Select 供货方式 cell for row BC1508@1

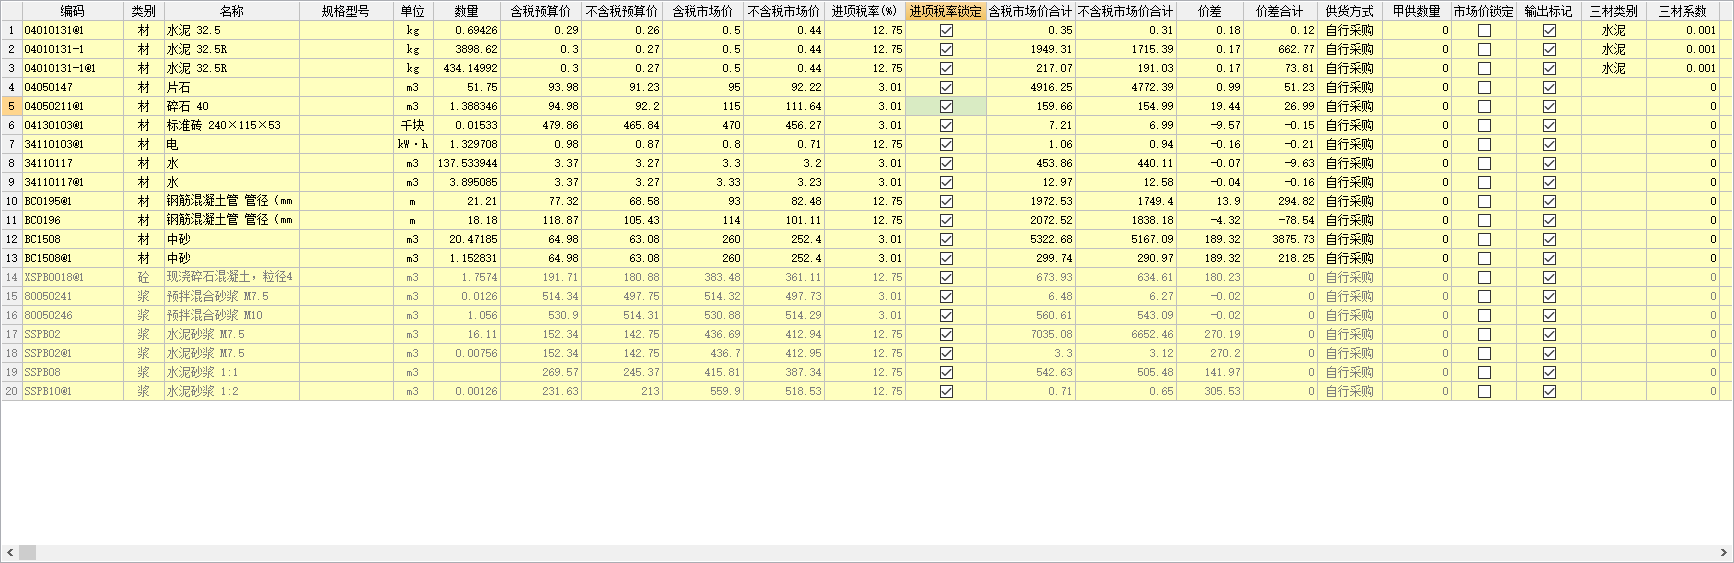[1349, 258]
